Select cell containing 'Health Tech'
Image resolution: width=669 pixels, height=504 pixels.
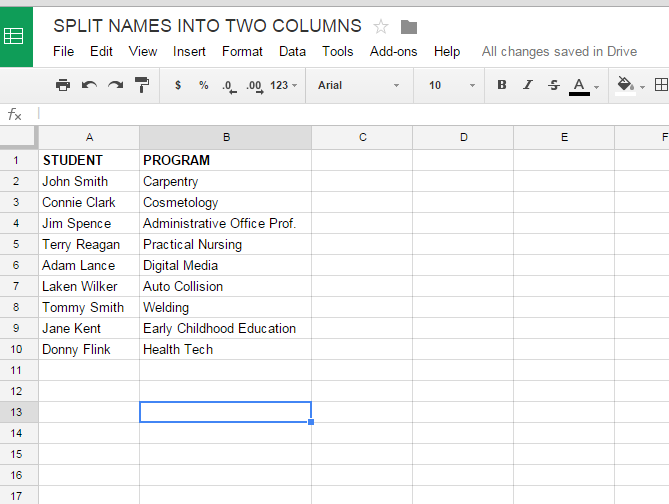pyautogui.click(x=226, y=349)
